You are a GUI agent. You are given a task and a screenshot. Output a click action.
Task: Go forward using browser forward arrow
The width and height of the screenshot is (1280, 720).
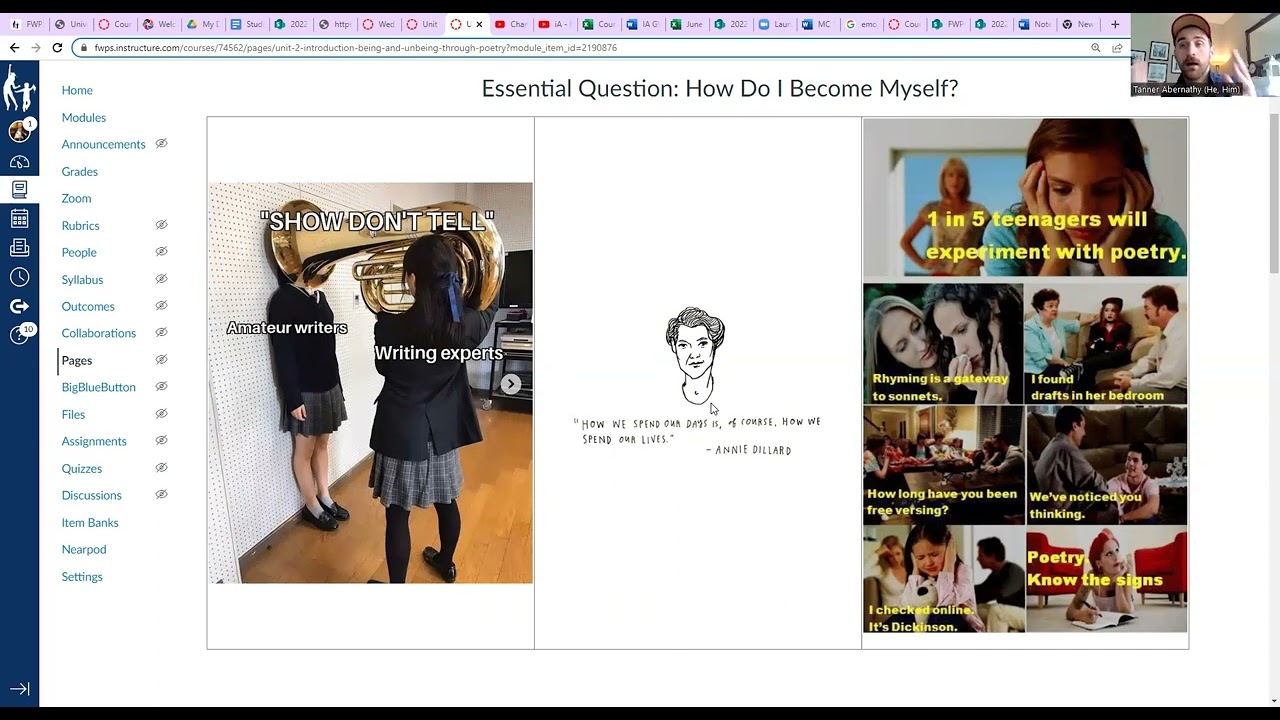[x=35, y=48]
